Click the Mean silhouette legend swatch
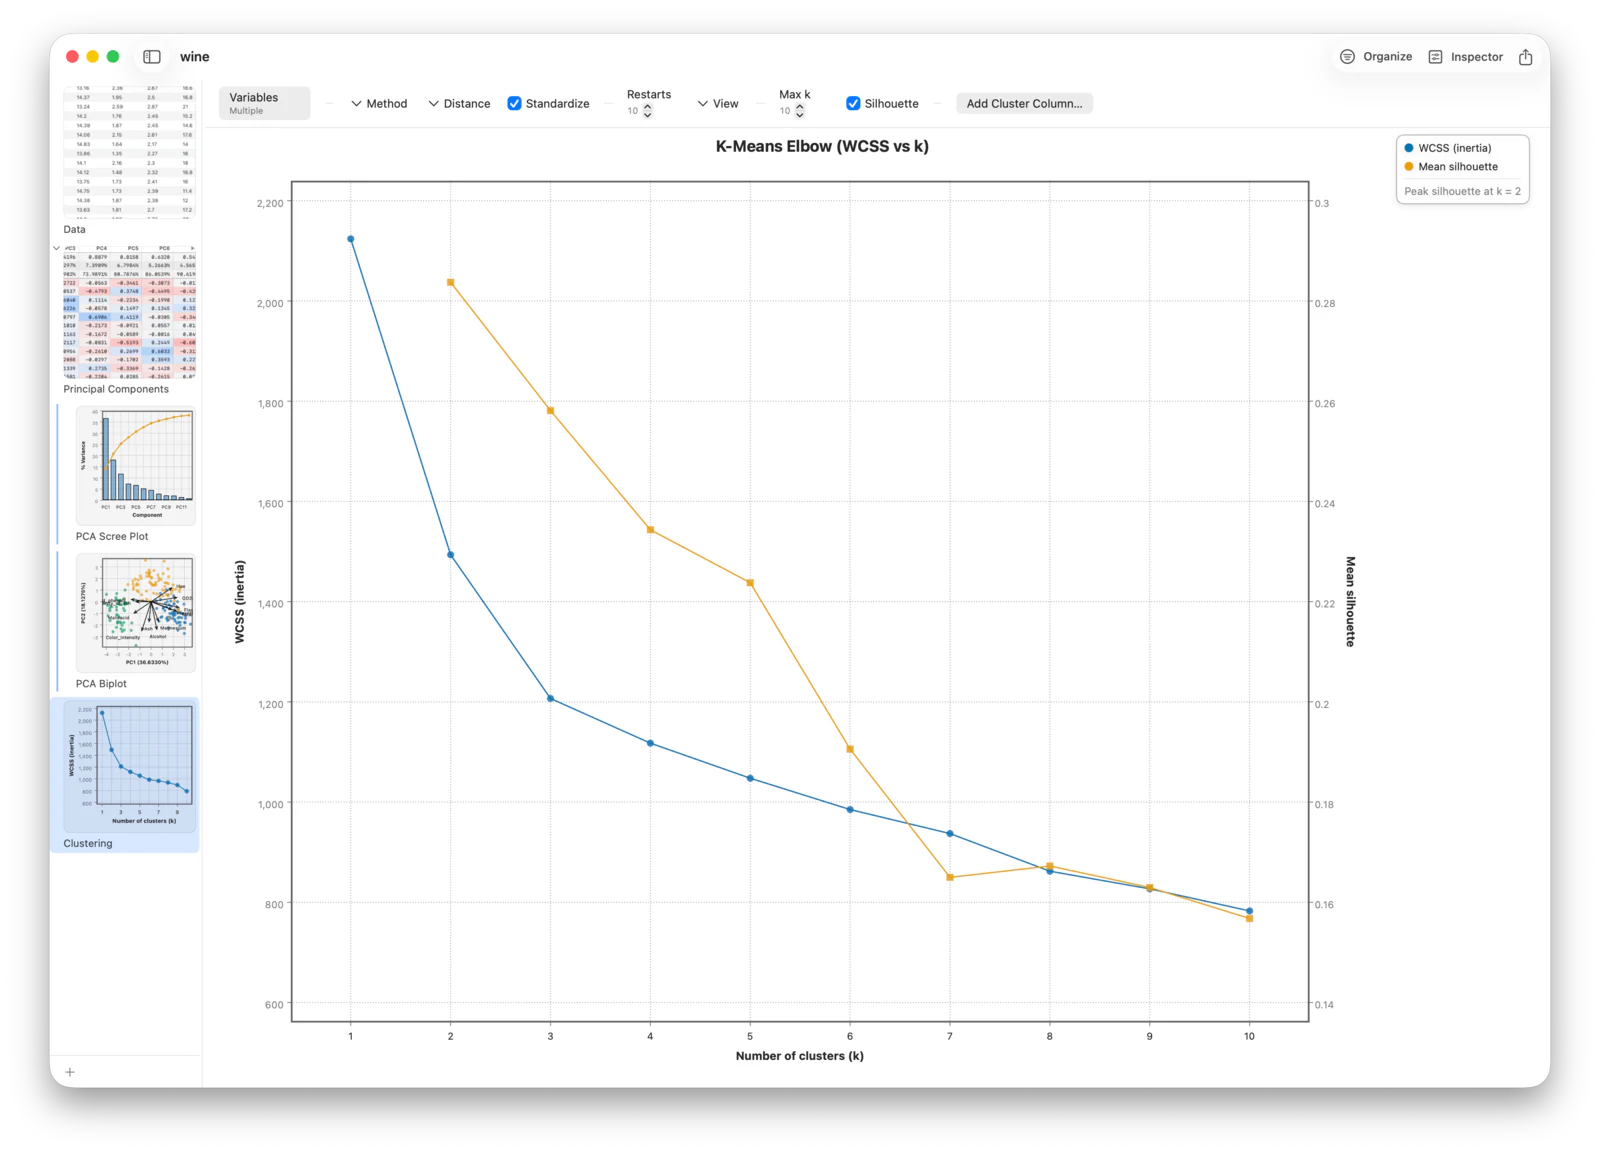Screen dimensions: 1600x1153 pyautogui.click(x=1409, y=167)
